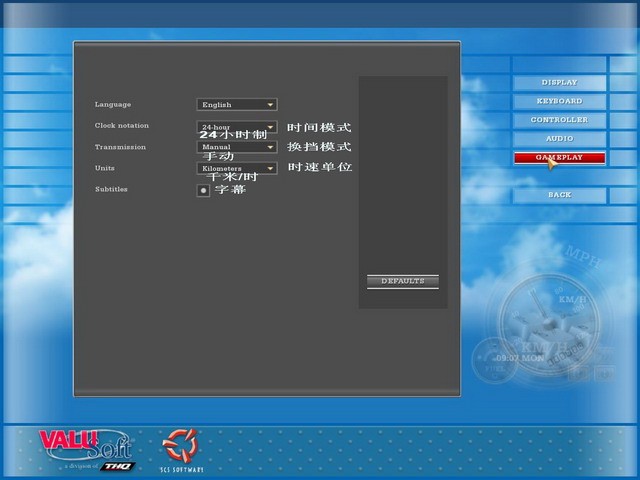Viewport: 640px width, 480px height.
Task: Open the Language dropdown set to English
Action: [236, 104]
